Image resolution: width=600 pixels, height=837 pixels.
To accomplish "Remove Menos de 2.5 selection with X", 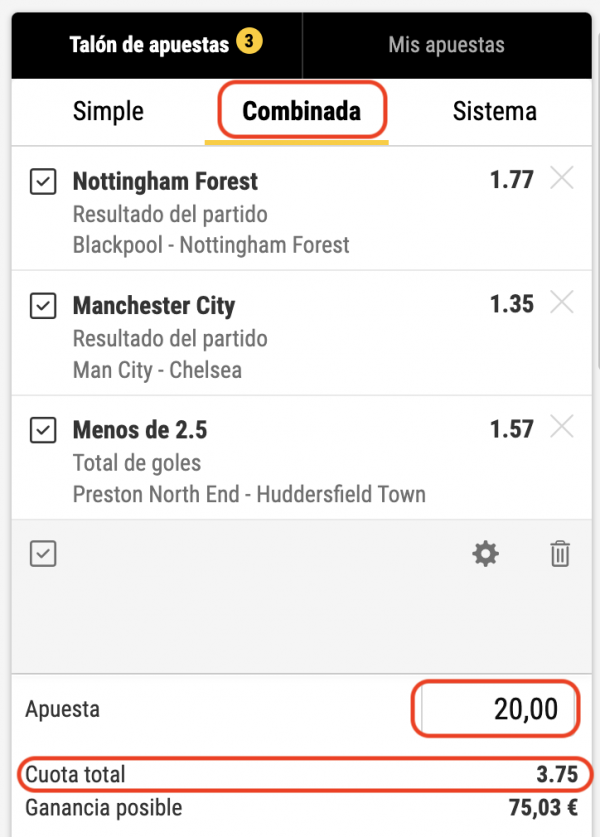I will [x=562, y=428].
